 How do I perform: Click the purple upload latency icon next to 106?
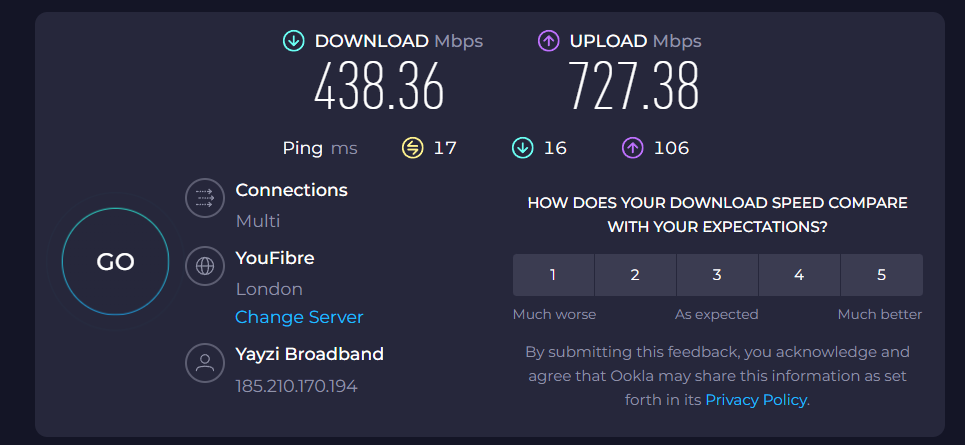click(x=633, y=148)
